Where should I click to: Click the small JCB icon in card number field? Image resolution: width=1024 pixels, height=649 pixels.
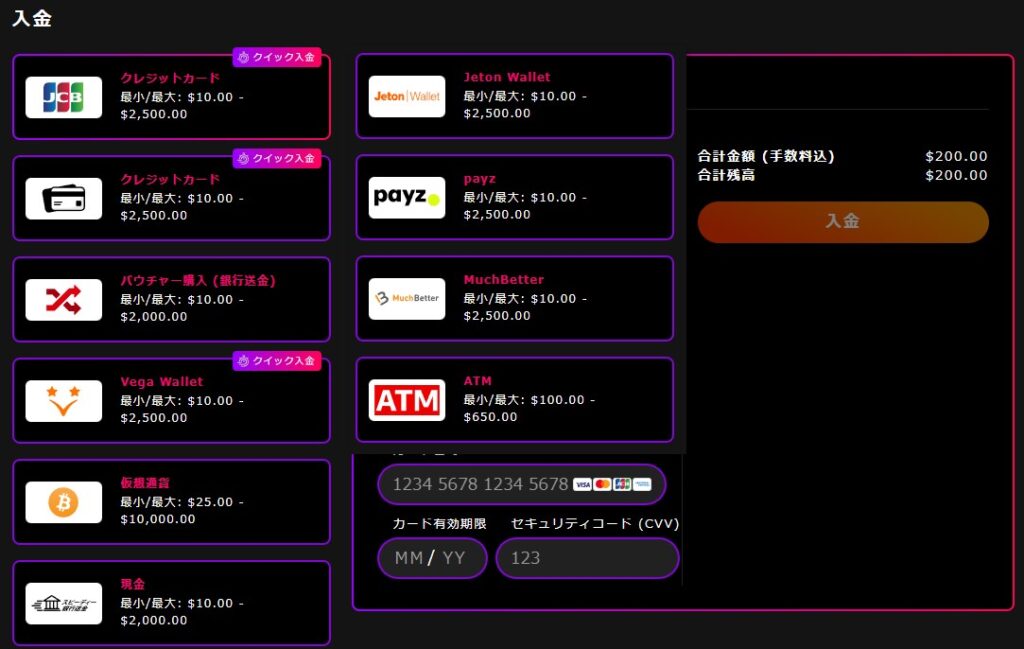click(622, 484)
